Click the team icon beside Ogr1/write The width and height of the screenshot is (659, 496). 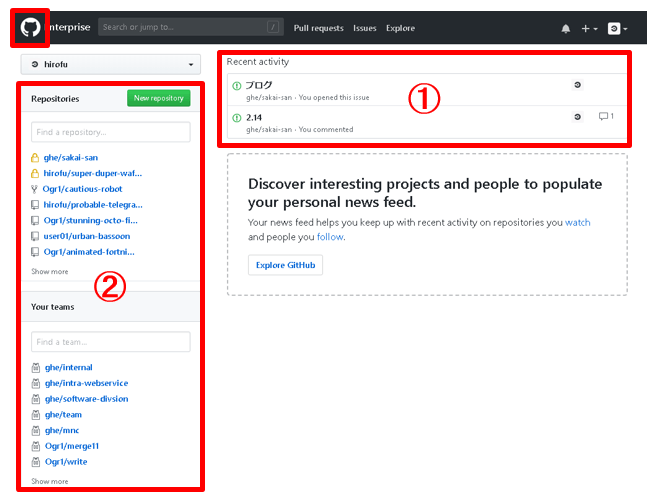pyautogui.click(x=36, y=462)
